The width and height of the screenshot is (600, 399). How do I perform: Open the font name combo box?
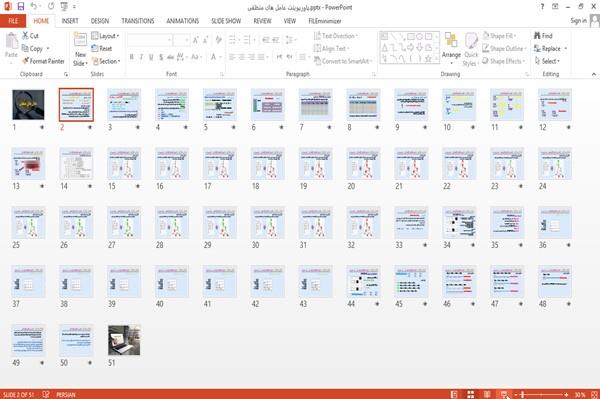(149, 40)
